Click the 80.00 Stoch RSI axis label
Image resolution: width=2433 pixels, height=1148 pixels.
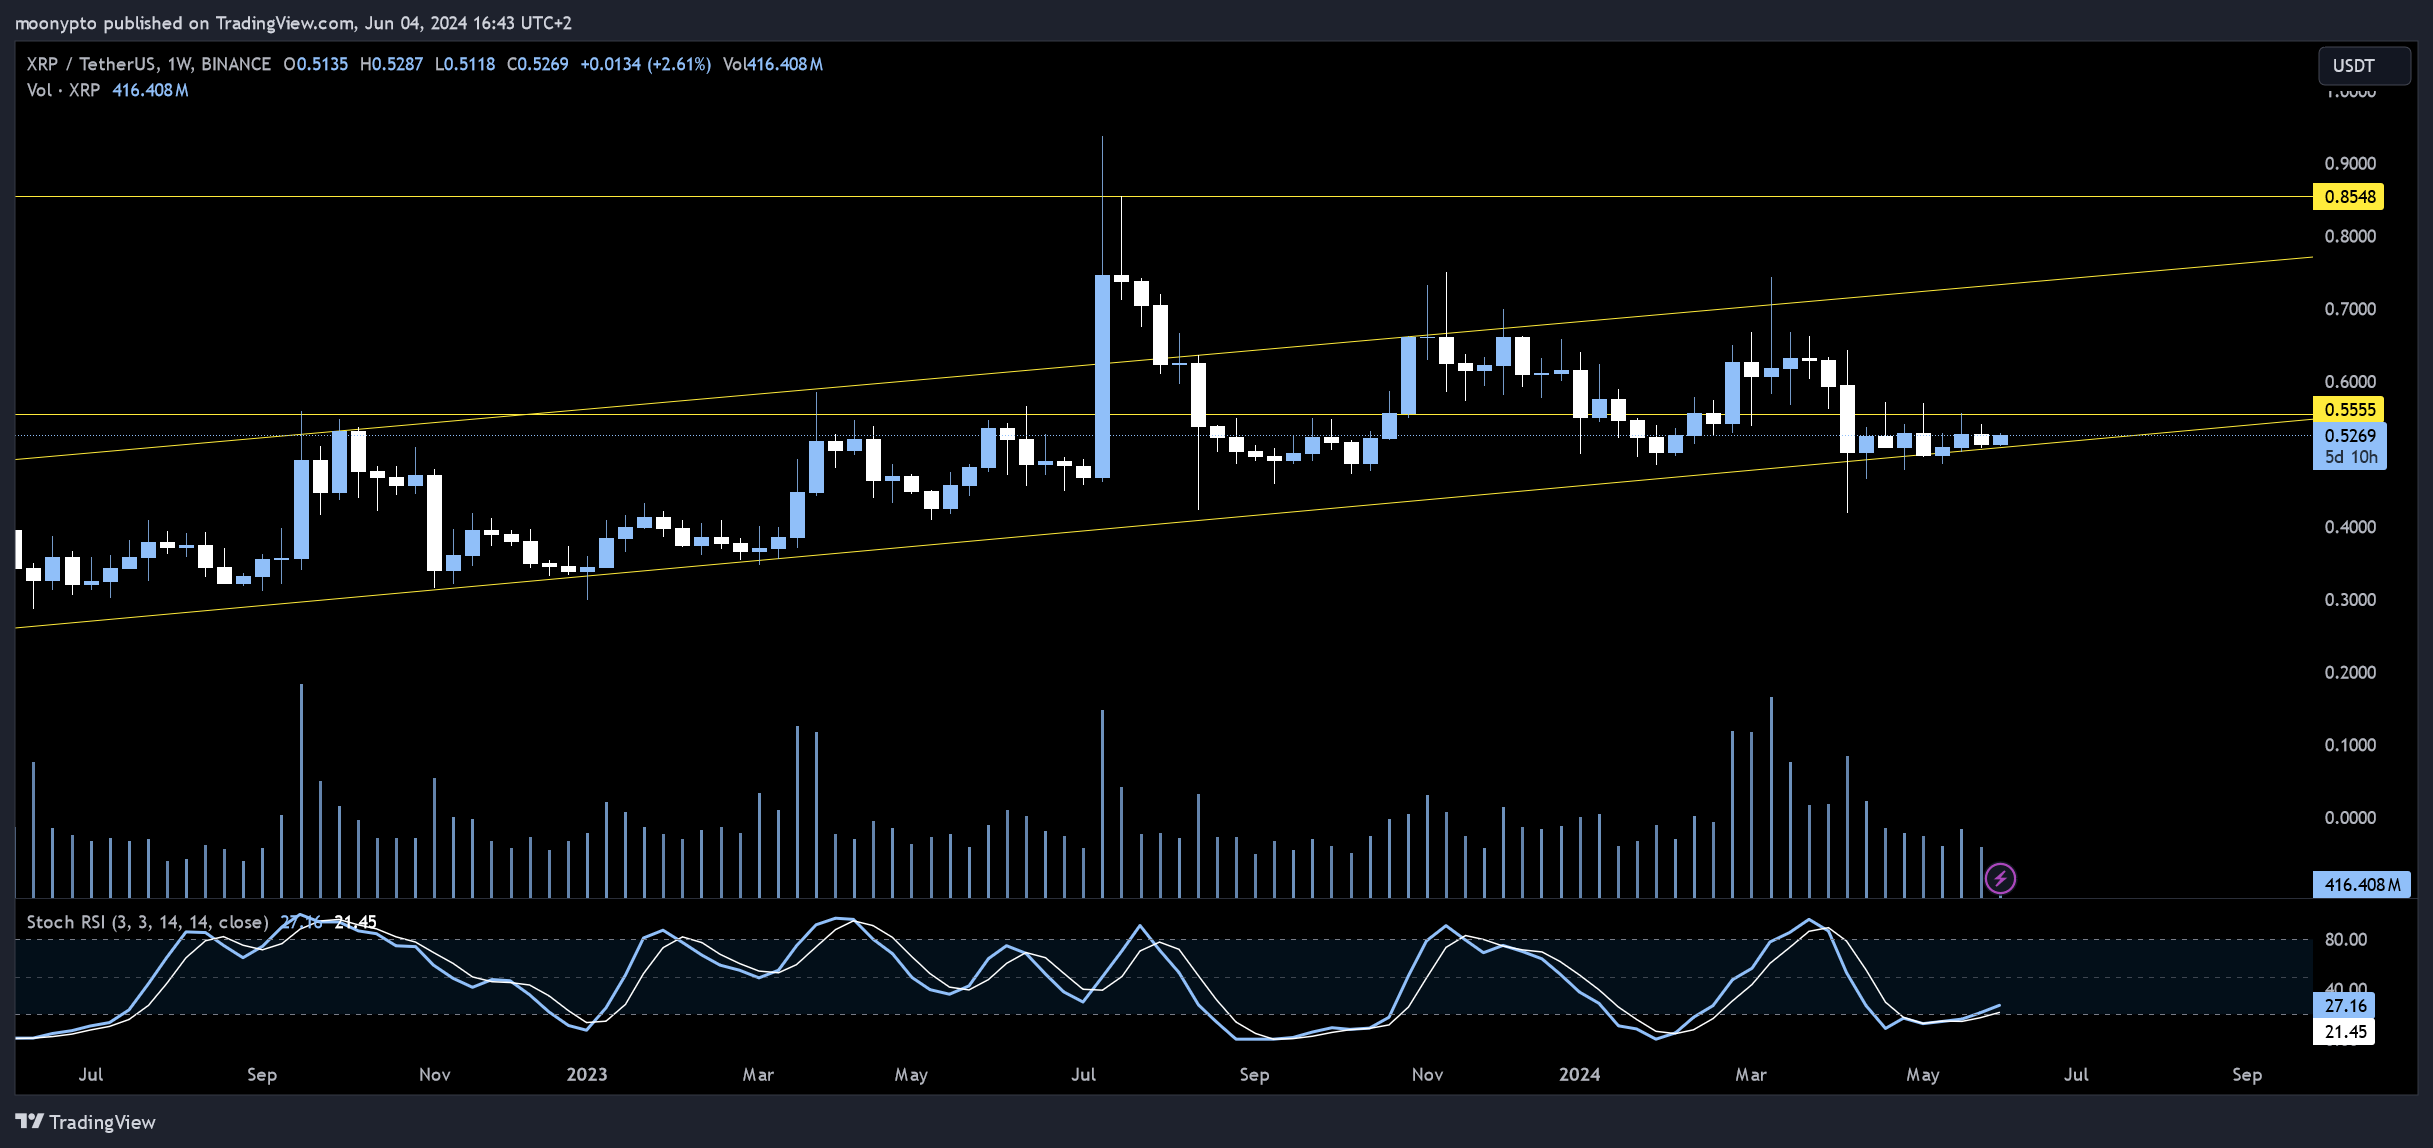coord(2346,939)
